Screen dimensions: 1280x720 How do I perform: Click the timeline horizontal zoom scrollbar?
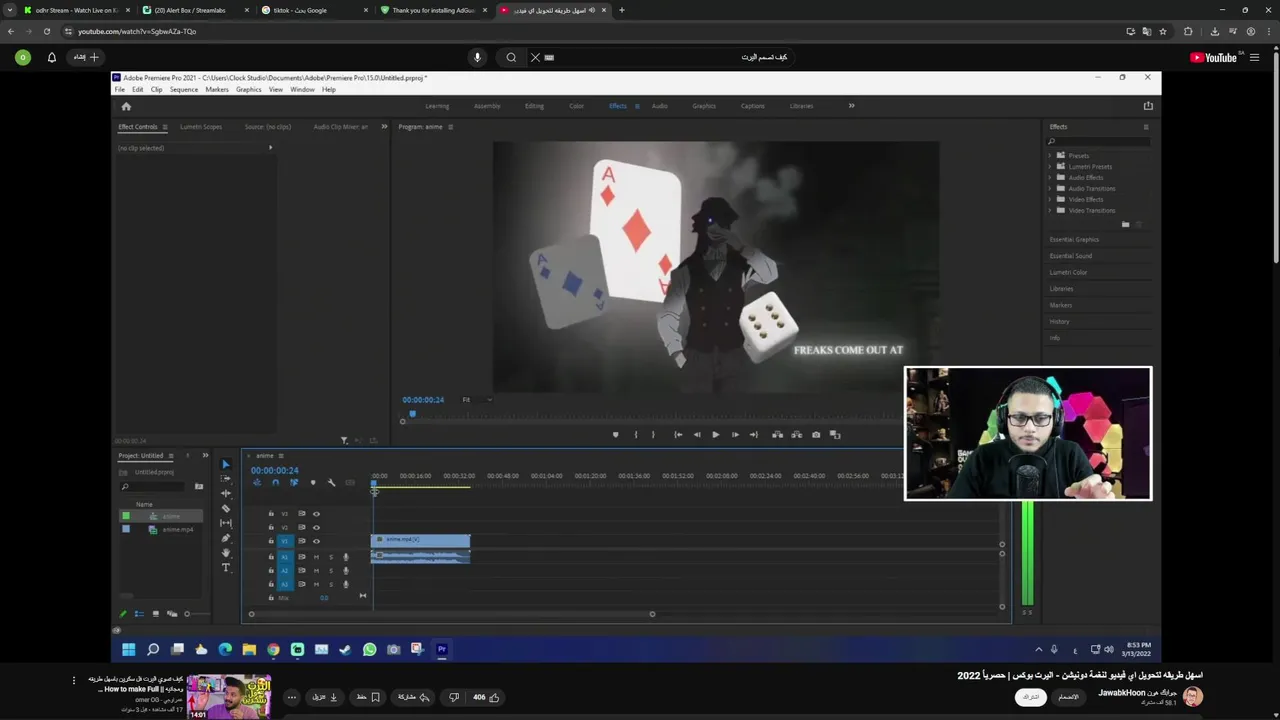452,614
